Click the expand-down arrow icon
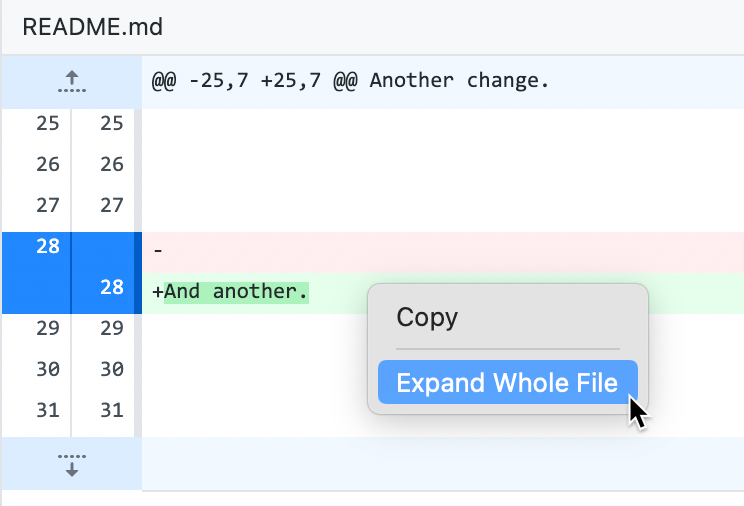The image size is (744, 506). 71,464
